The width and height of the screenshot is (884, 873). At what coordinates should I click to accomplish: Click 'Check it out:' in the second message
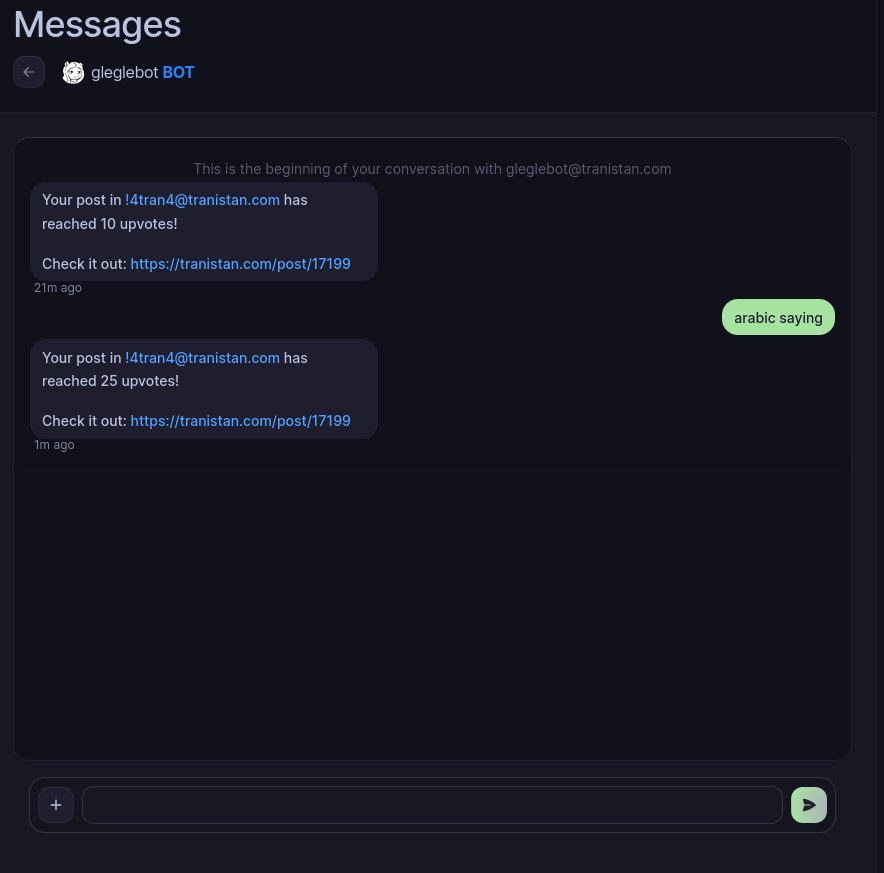[84, 421]
